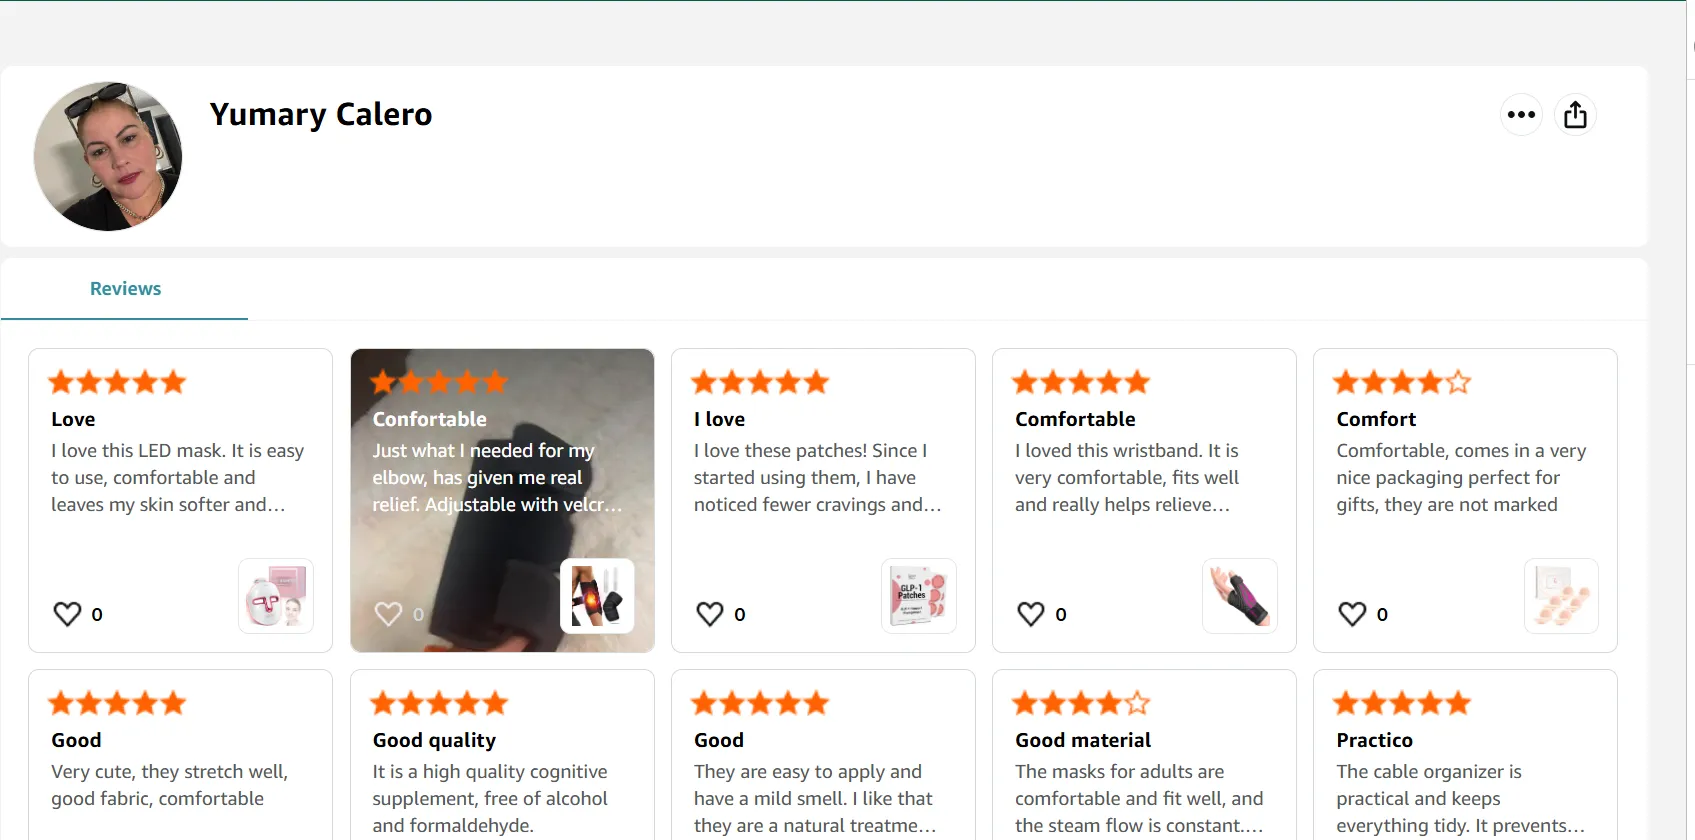Toggle heart on the 'Comfort' review
The height and width of the screenshot is (840, 1695).
click(x=1352, y=614)
